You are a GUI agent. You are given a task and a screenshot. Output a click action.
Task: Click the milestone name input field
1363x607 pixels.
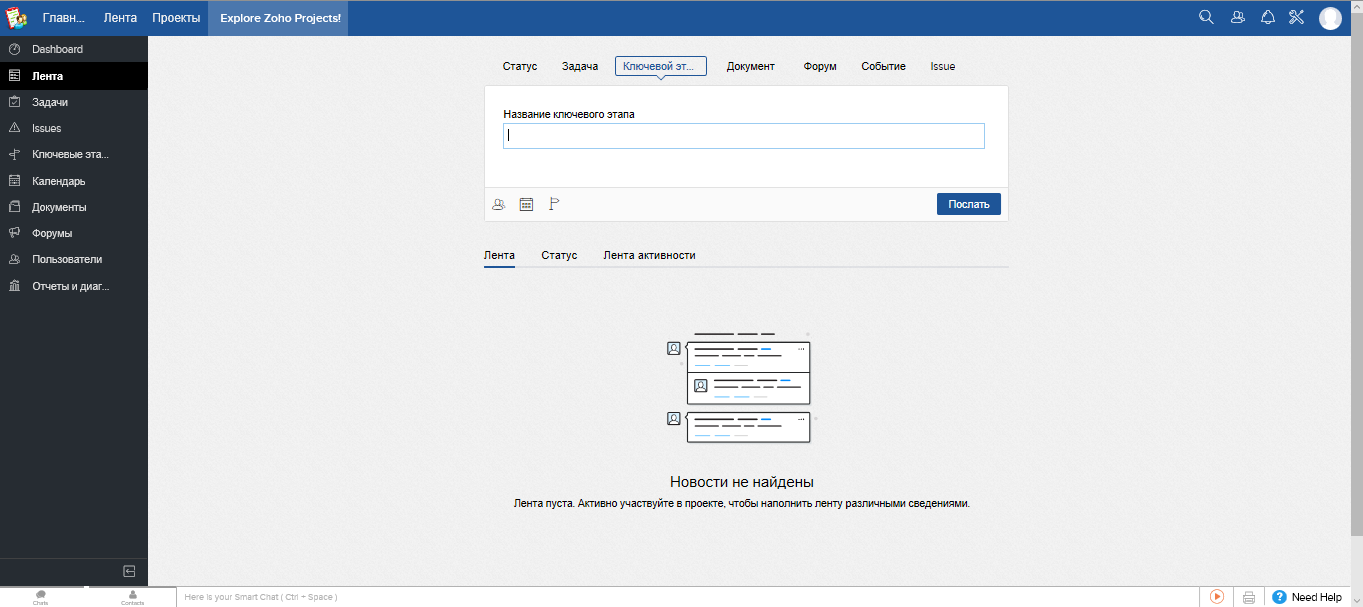tap(744, 136)
